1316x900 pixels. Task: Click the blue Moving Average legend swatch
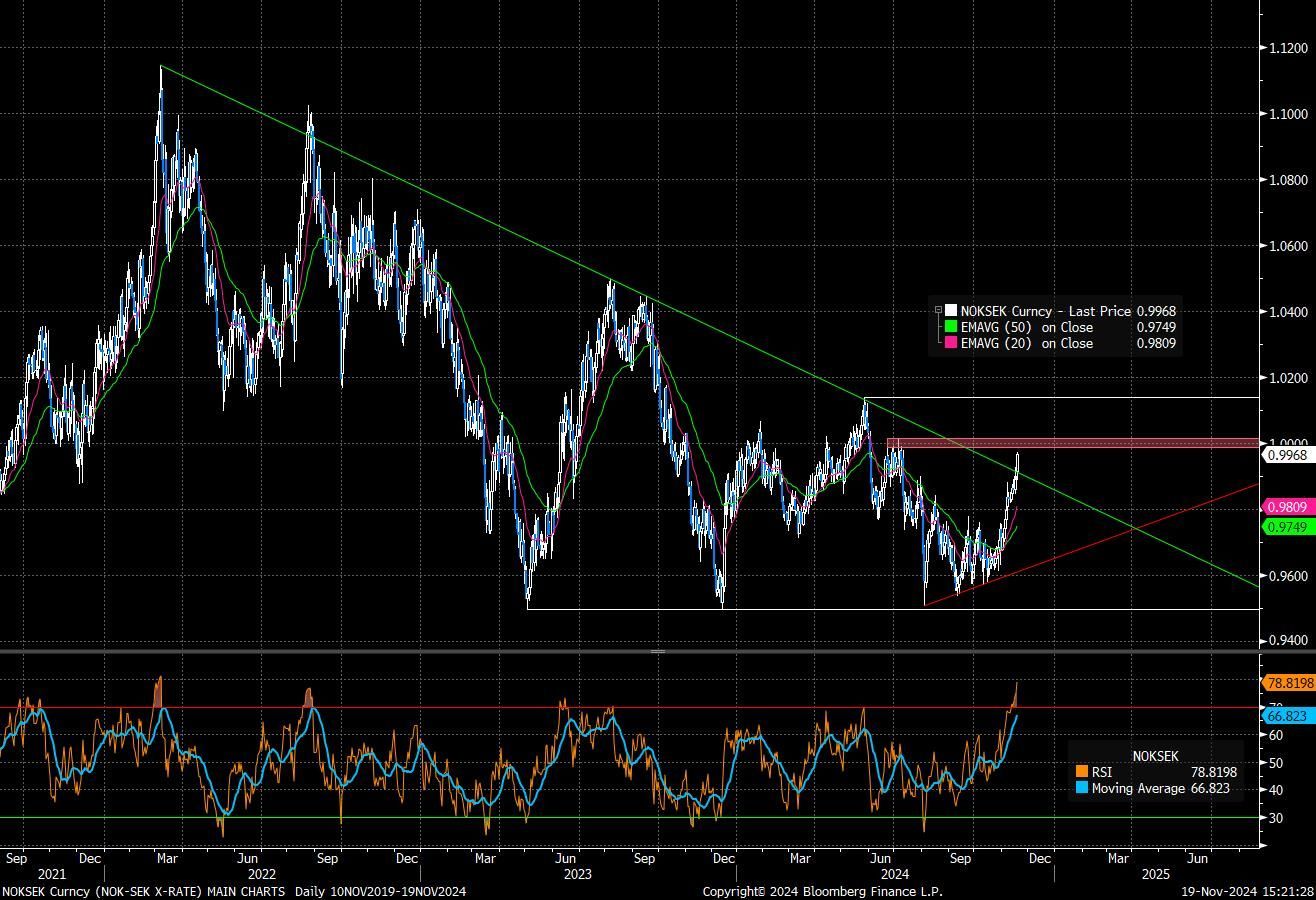(1082, 788)
